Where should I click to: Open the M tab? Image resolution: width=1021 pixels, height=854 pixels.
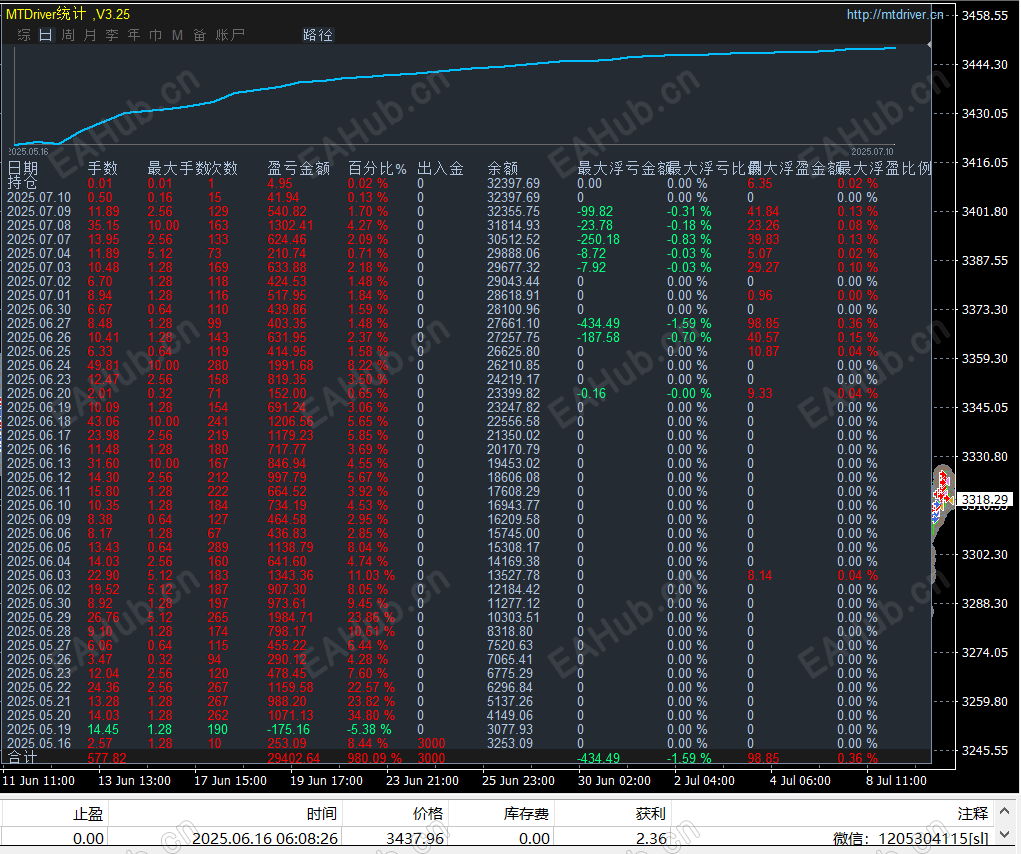177,35
